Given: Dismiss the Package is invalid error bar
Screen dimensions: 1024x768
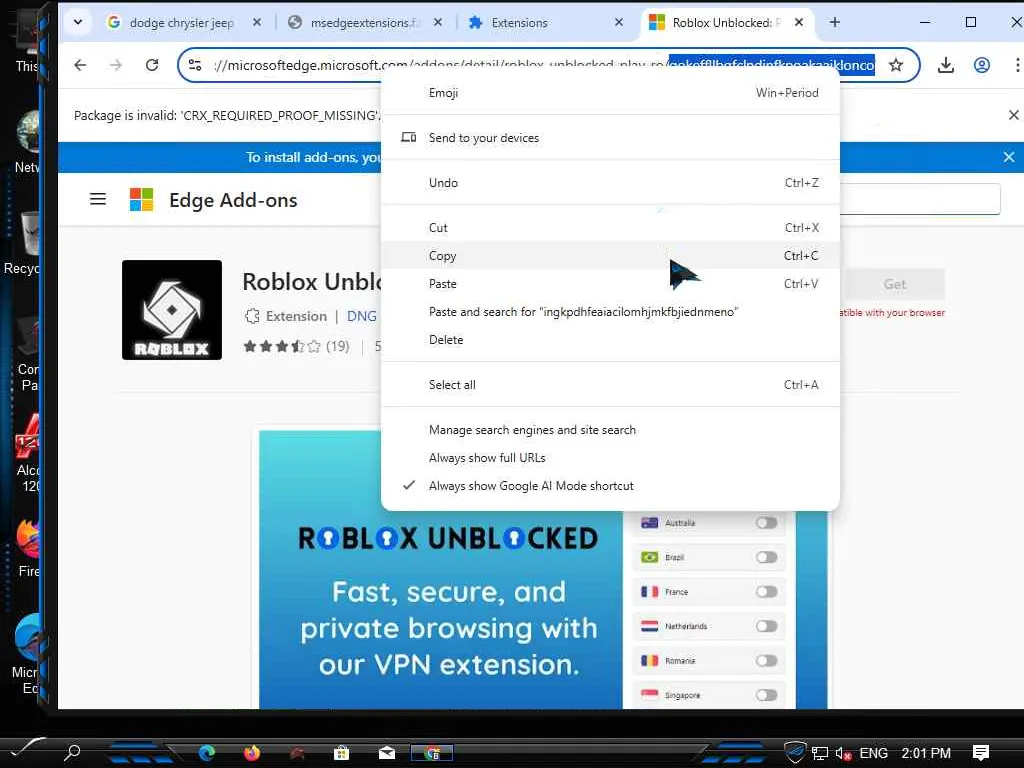Looking at the screenshot, I should (x=1014, y=116).
